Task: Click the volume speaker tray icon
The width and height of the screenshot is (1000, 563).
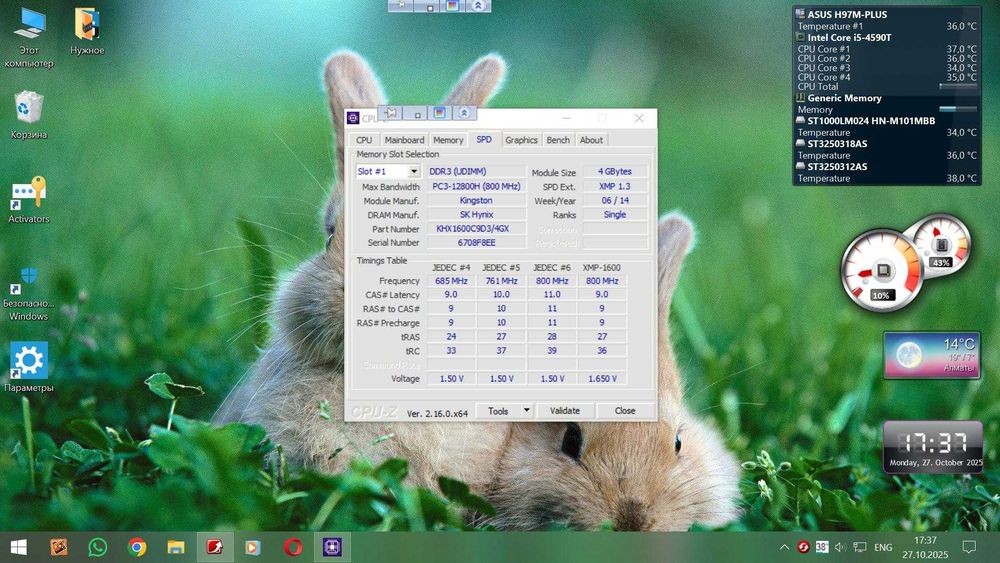Action: [841, 547]
